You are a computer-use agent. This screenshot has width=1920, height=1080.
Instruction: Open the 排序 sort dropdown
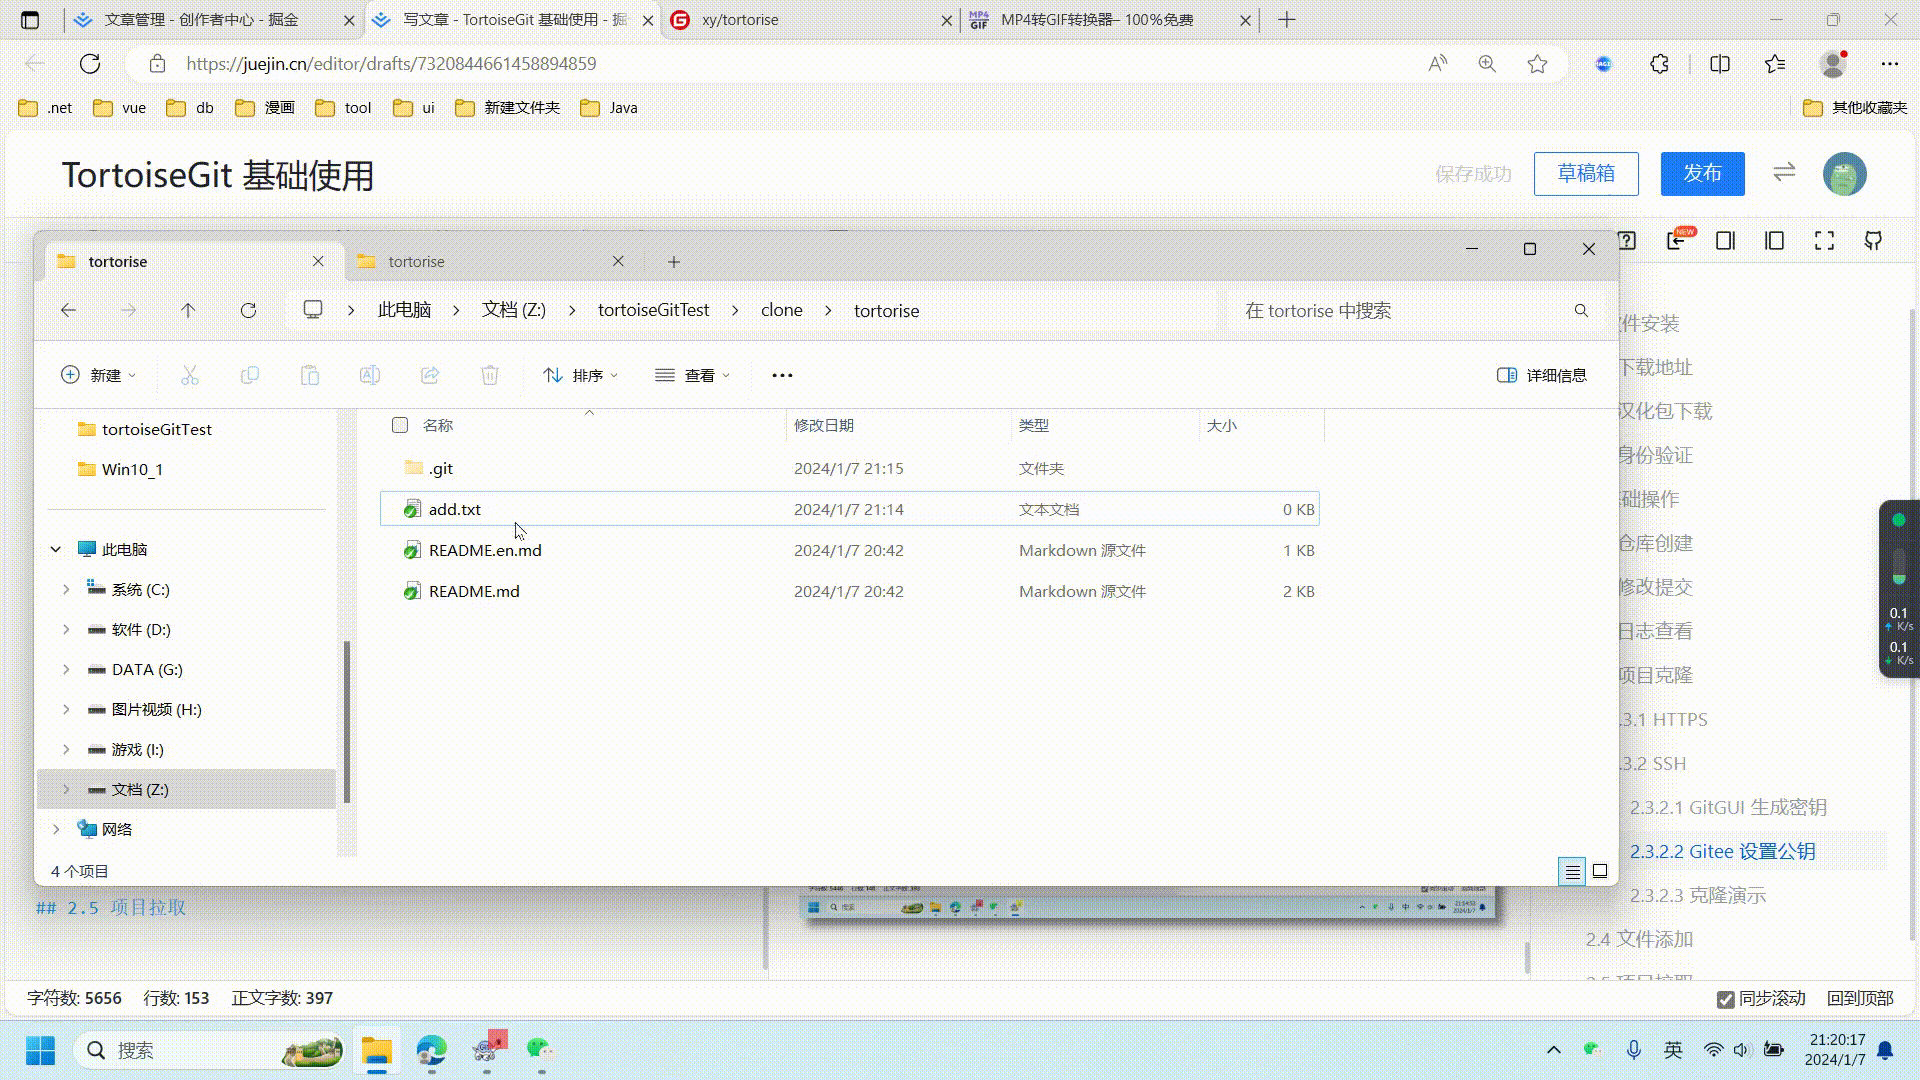coord(581,375)
